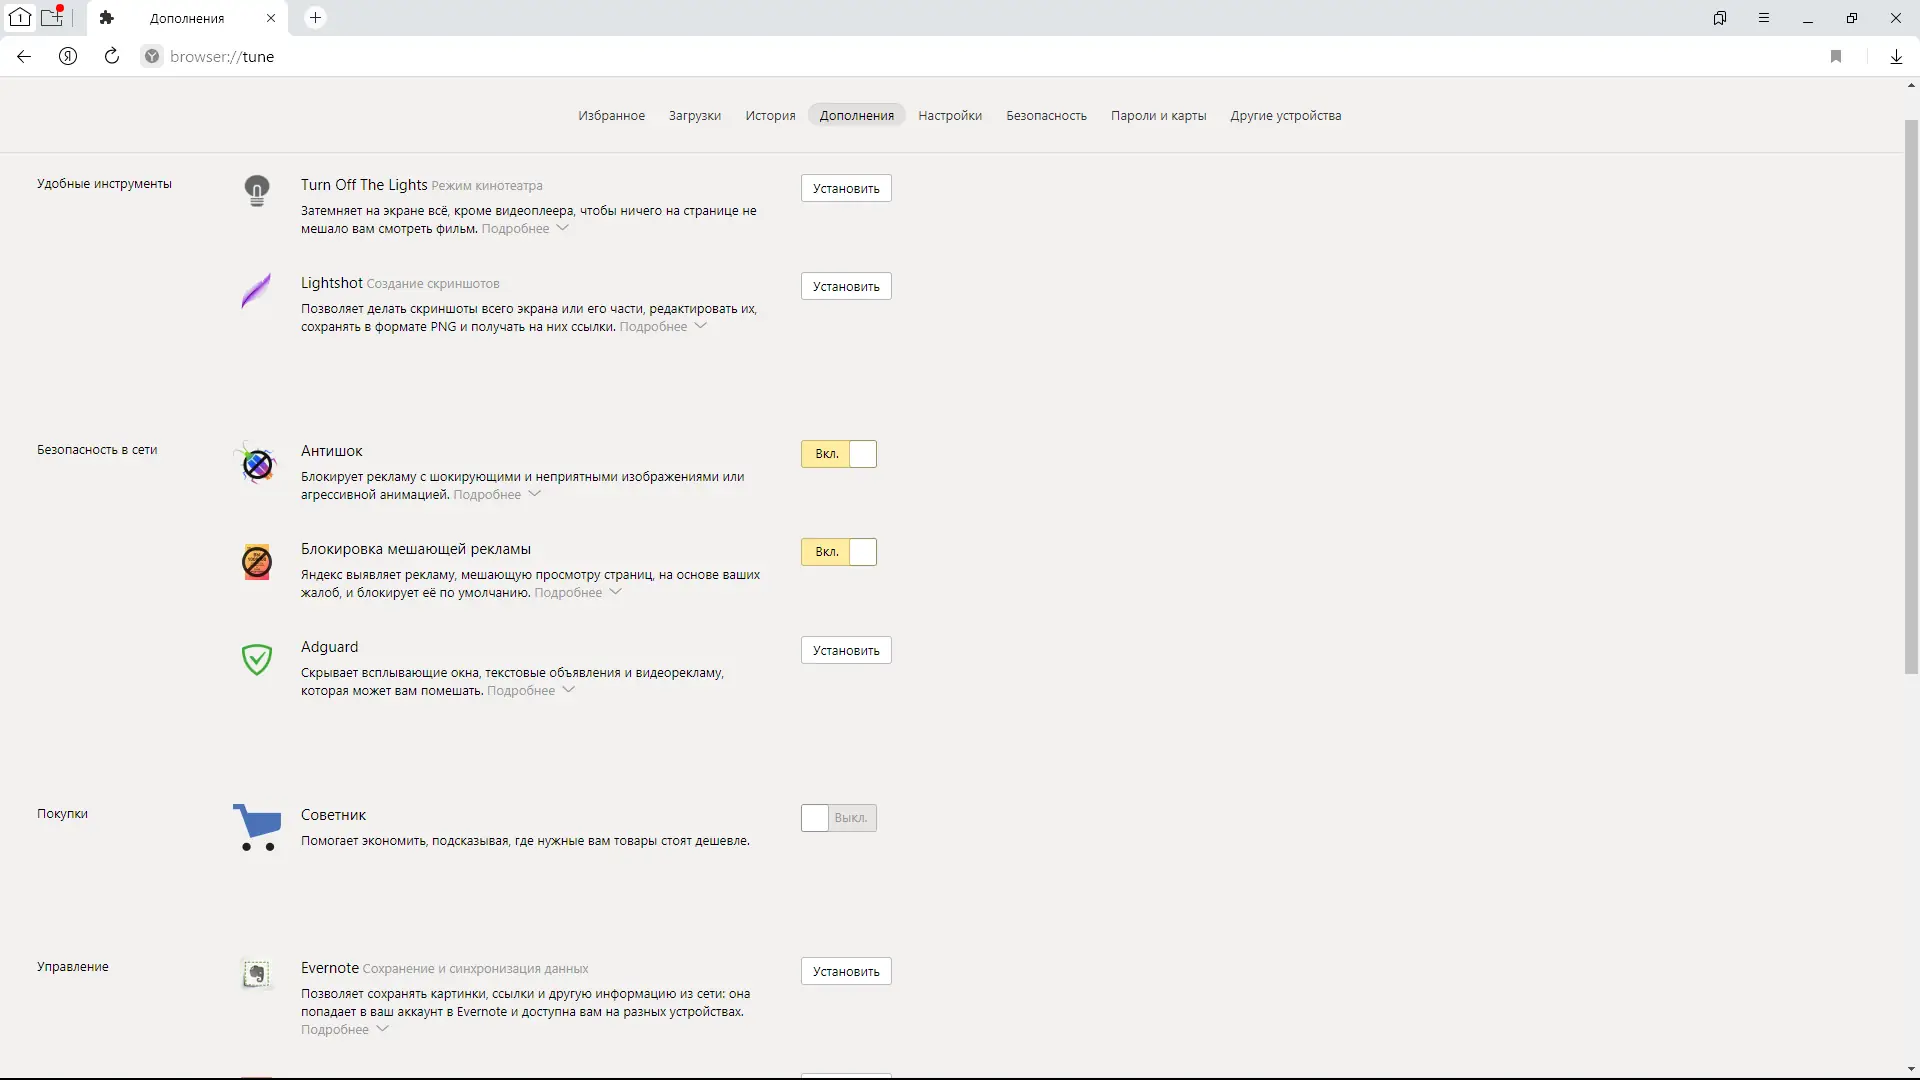Screen dimensions: 1920x1080
Task: Click the Adguard shield icon
Action: coord(257,659)
